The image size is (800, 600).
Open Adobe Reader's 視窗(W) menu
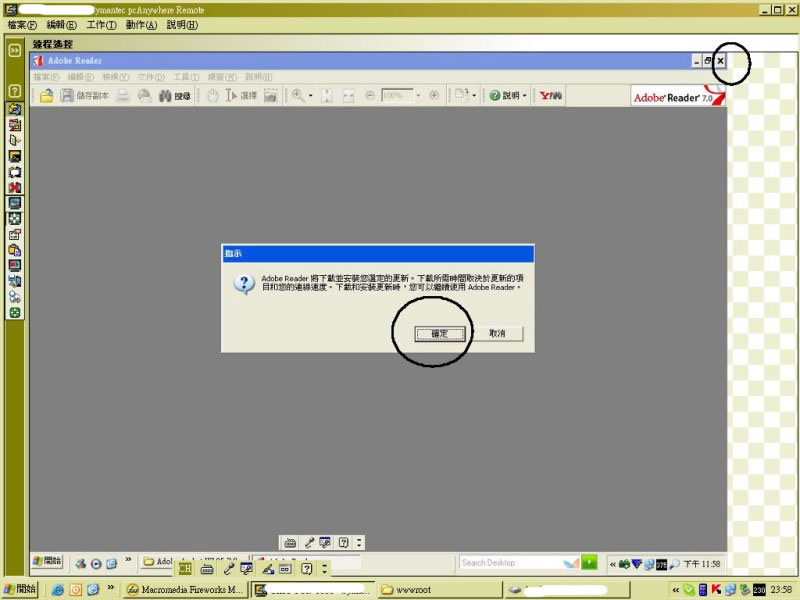[222, 77]
